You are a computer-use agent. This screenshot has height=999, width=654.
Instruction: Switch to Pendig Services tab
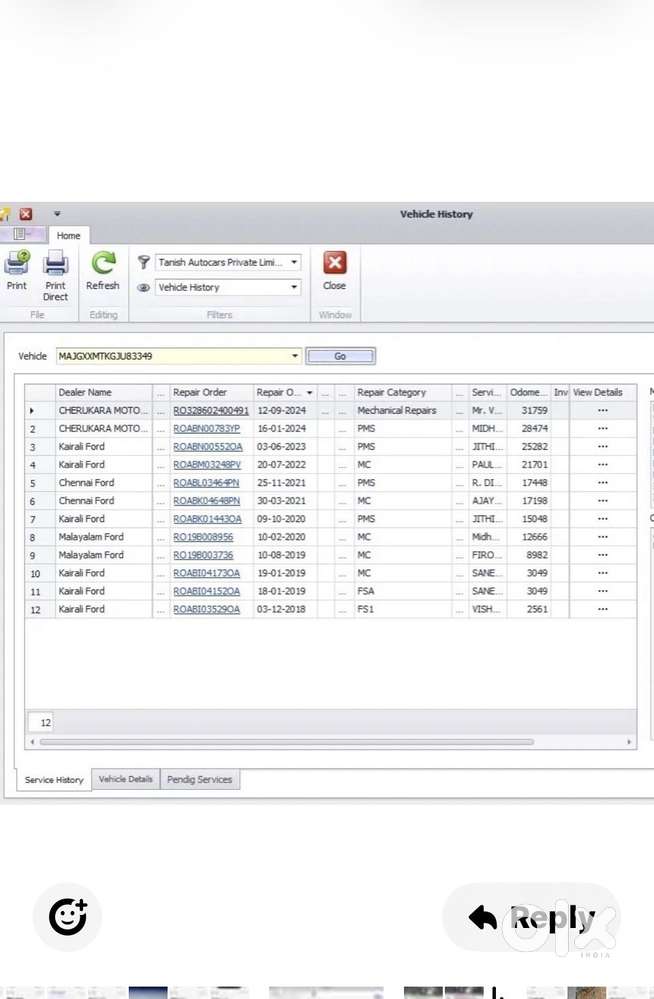(200, 779)
